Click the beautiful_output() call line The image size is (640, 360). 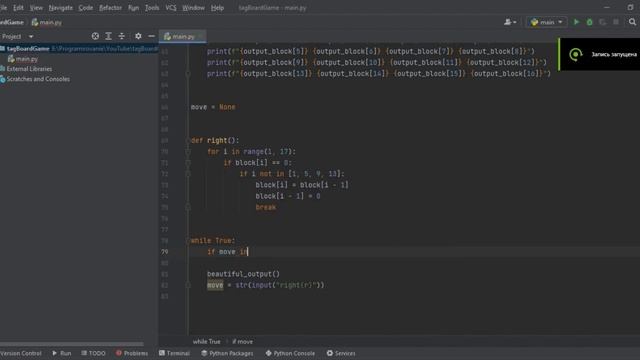[x=243, y=274]
